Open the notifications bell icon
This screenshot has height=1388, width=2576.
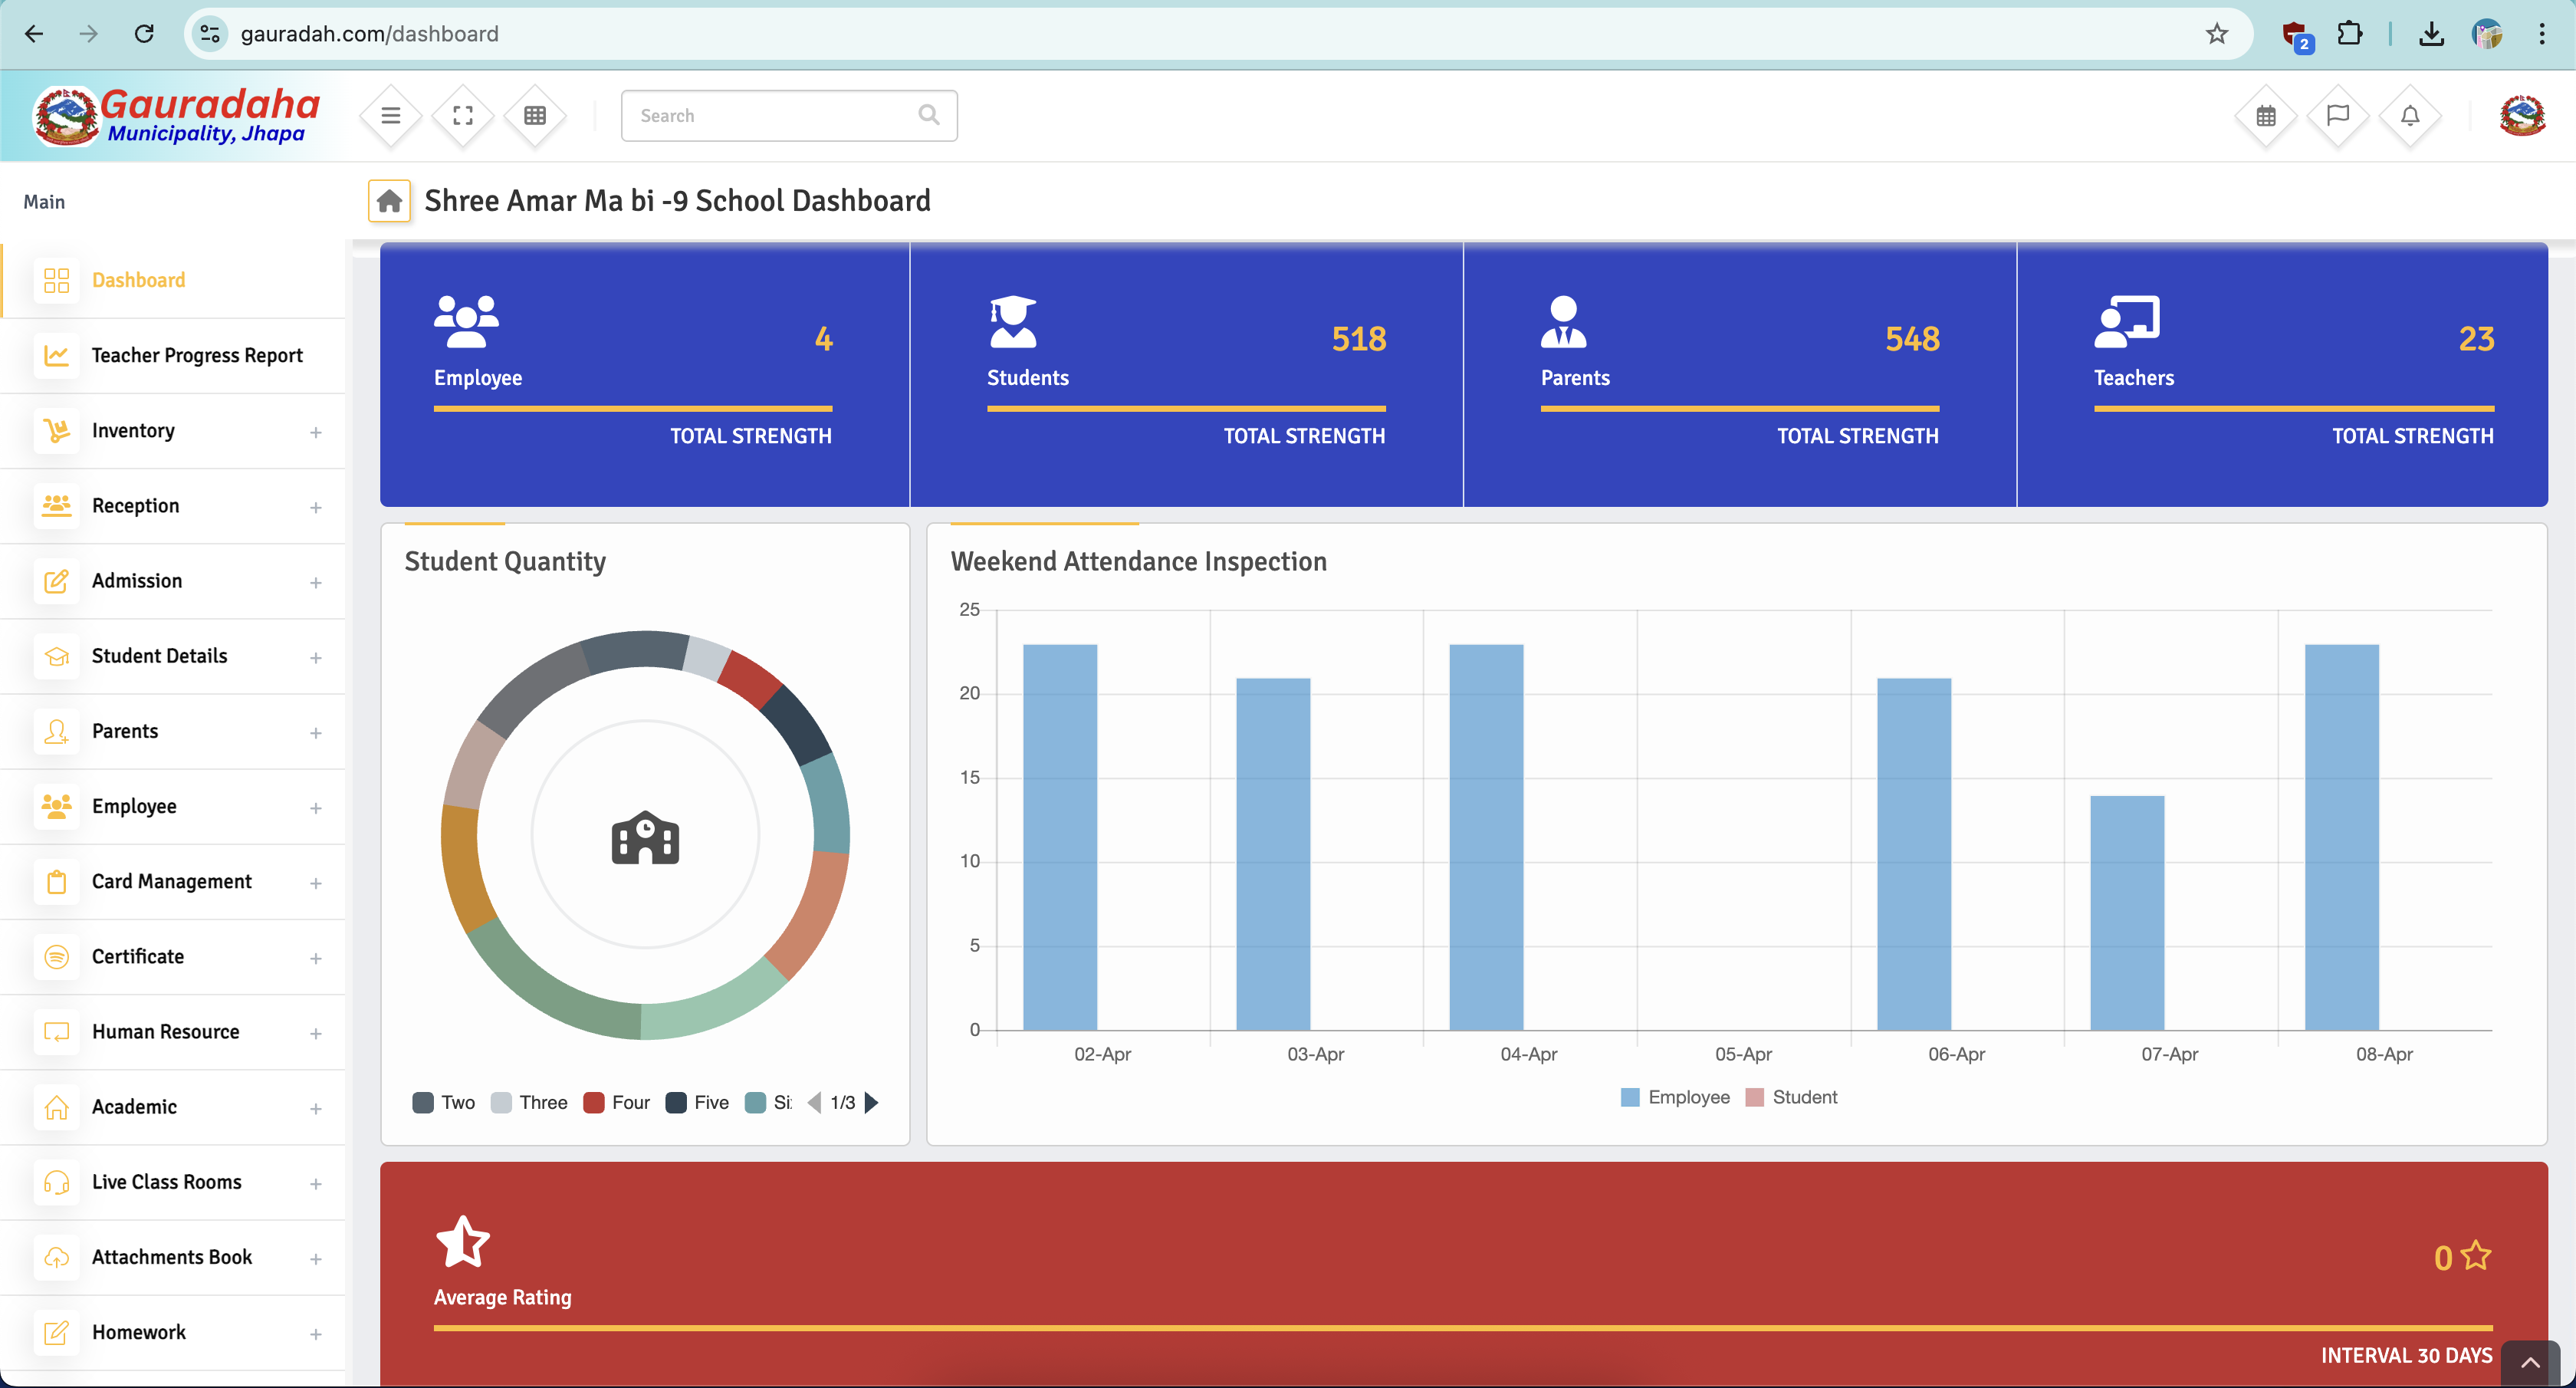pos(2410,116)
